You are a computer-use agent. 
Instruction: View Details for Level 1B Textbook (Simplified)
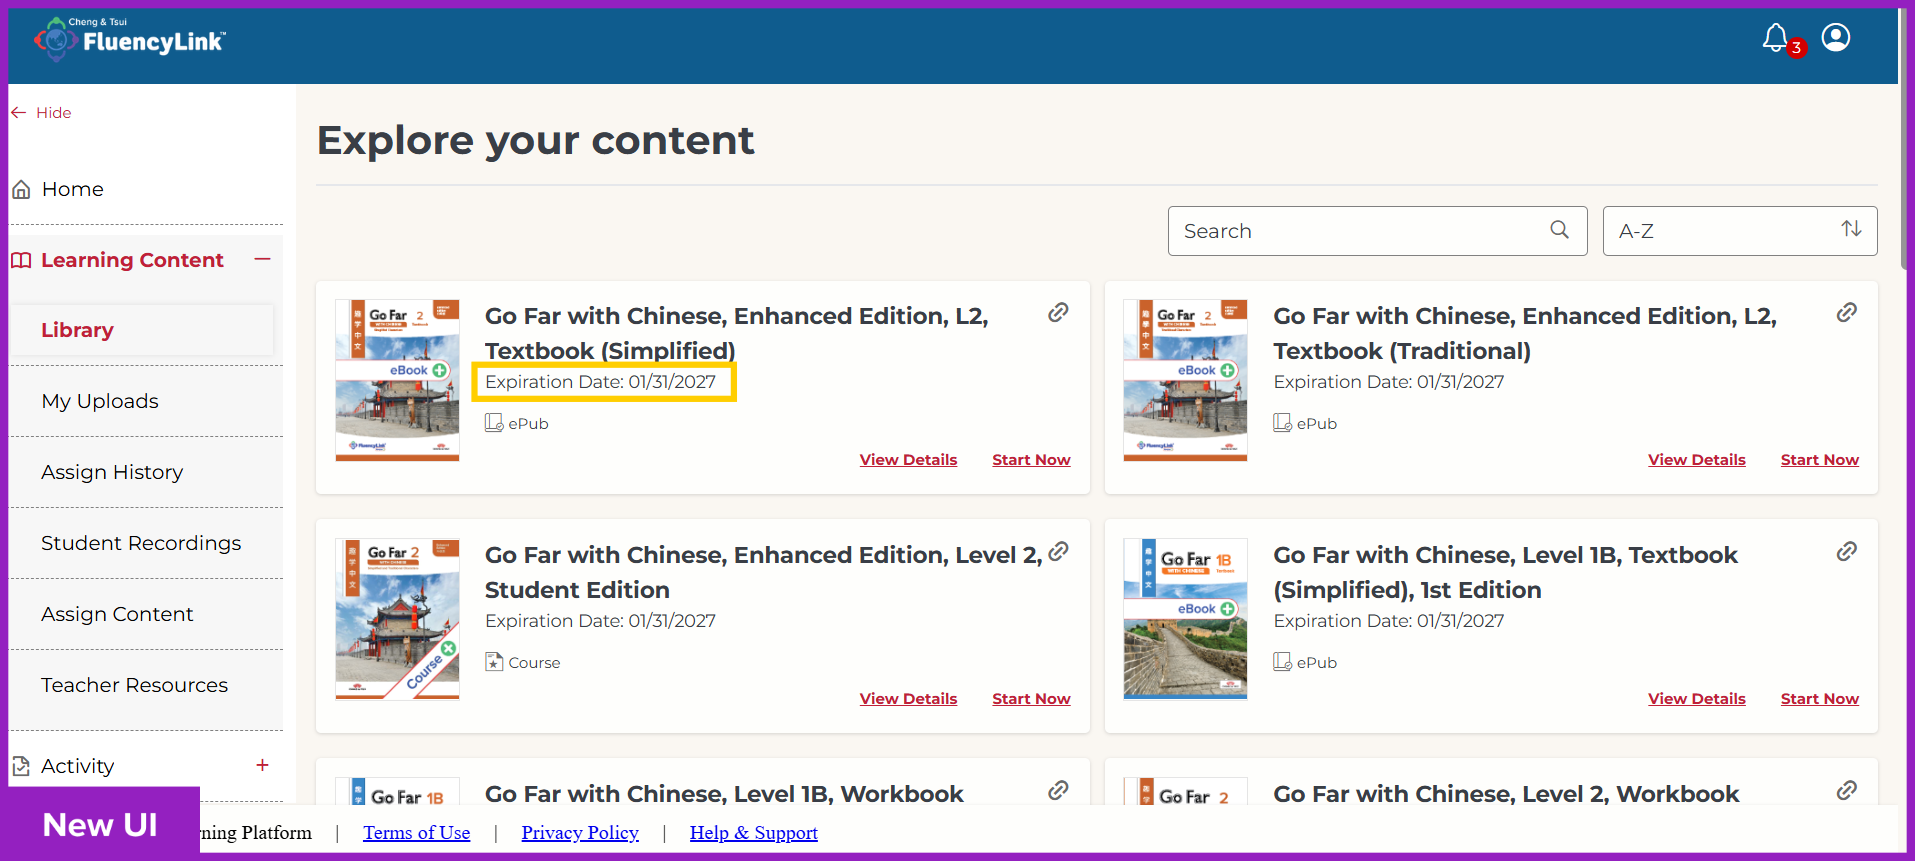pos(1696,699)
